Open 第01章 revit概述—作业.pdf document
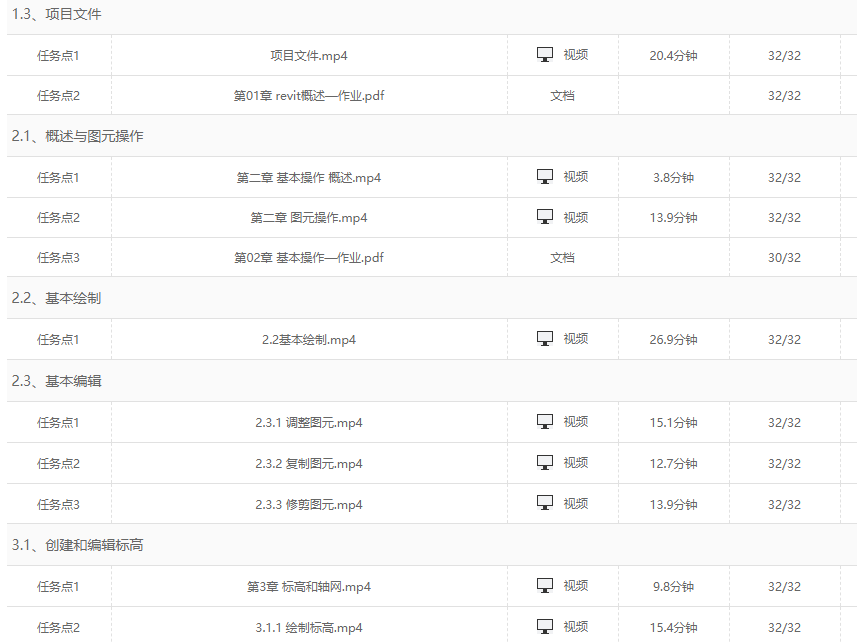 [x=309, y=96]
